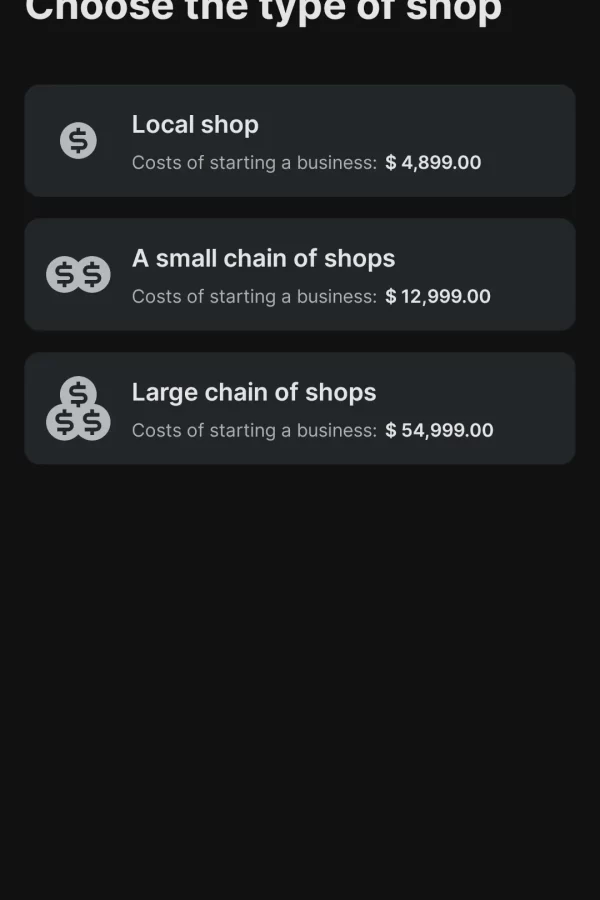Pick the 'Large chain of shops' title
The height and width of the screenshot is (900, 600).
pos(254,392)
